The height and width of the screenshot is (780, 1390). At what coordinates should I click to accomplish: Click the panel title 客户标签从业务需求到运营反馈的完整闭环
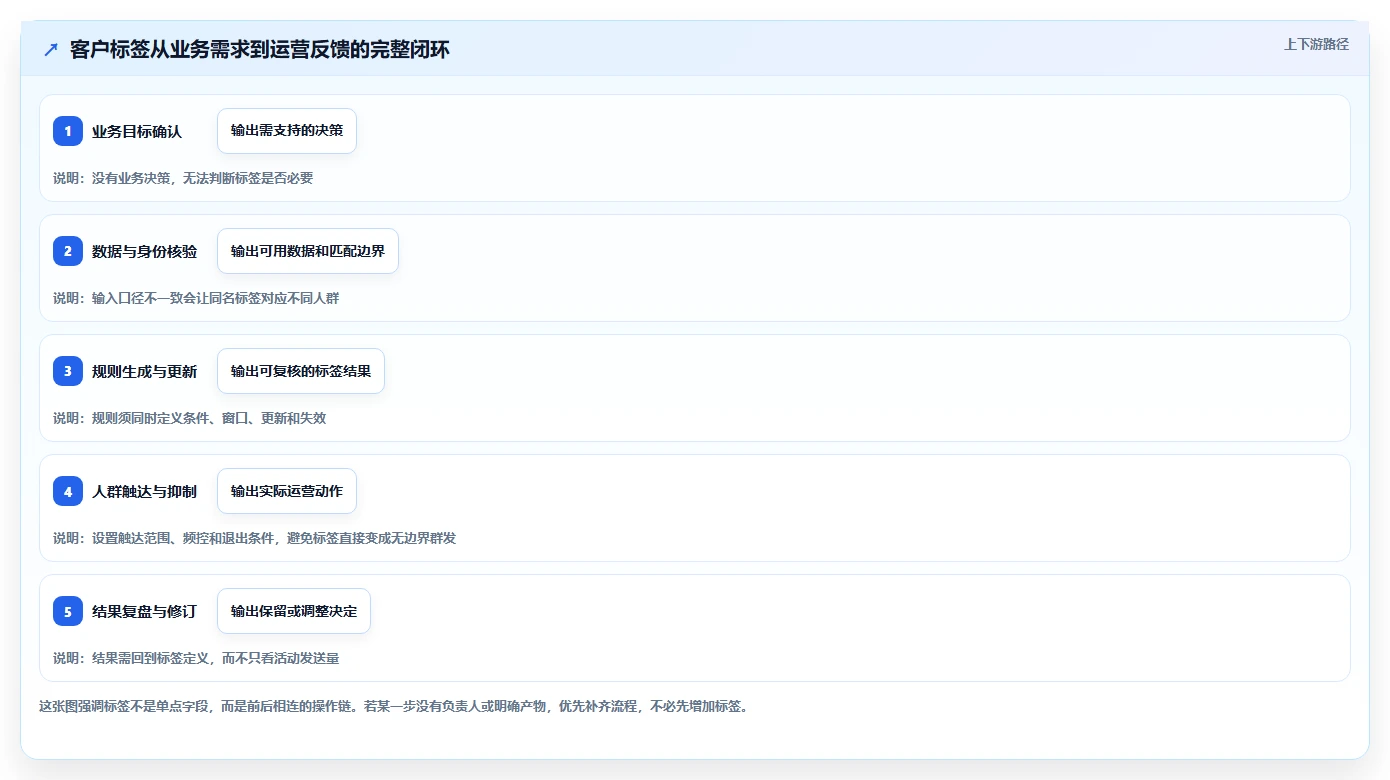point(260,49)
